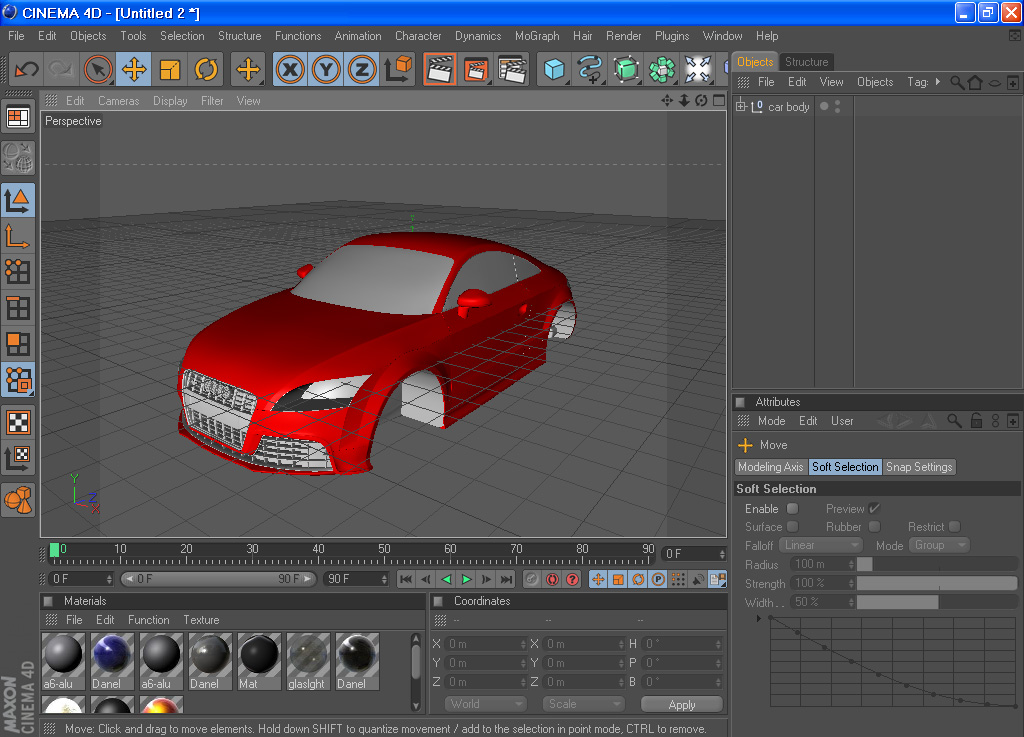Image resolution: width=1024 pixels, height=737 pixels.
Task: Render in Picture Viewer icon
Action: pos(476,69)
